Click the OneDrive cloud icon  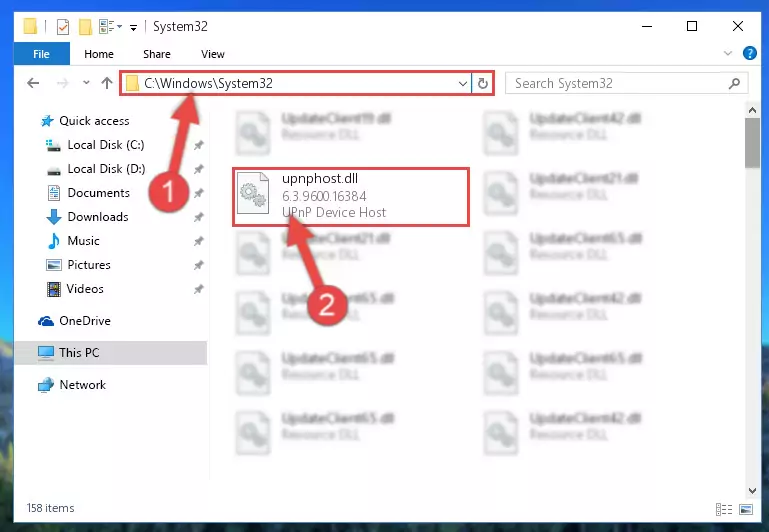click(x=46, y=321)
